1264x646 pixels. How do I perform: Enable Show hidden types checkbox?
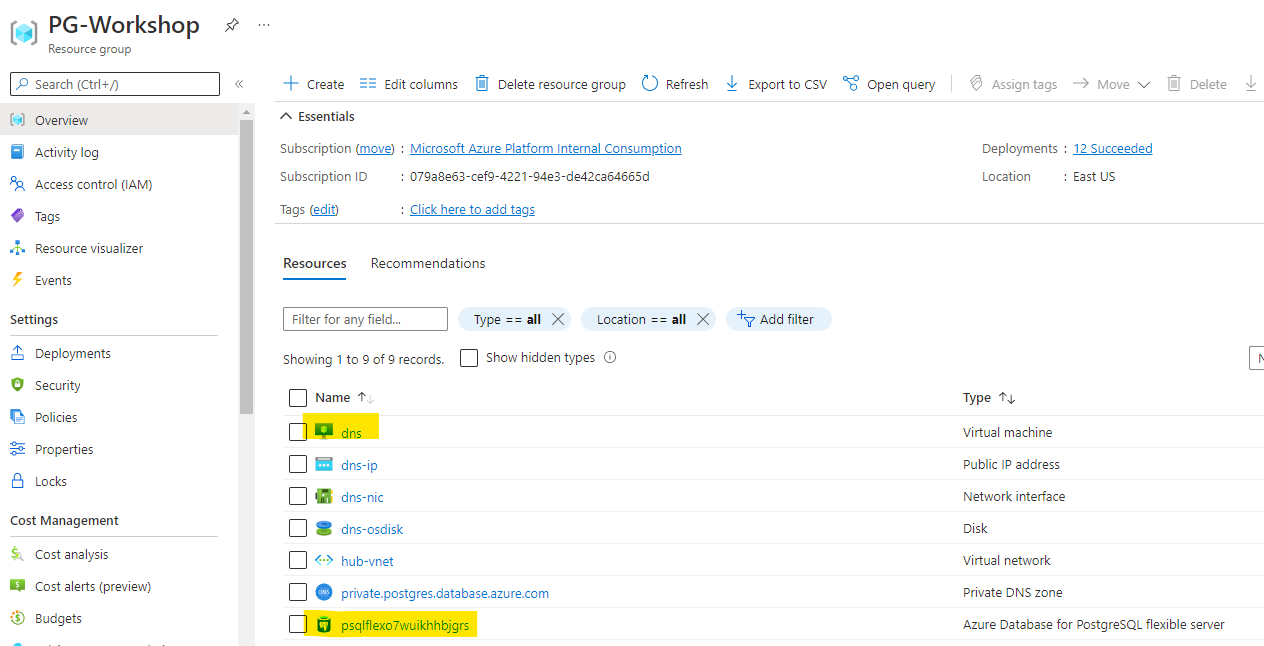pyautogui.click(x=469, y=358)
